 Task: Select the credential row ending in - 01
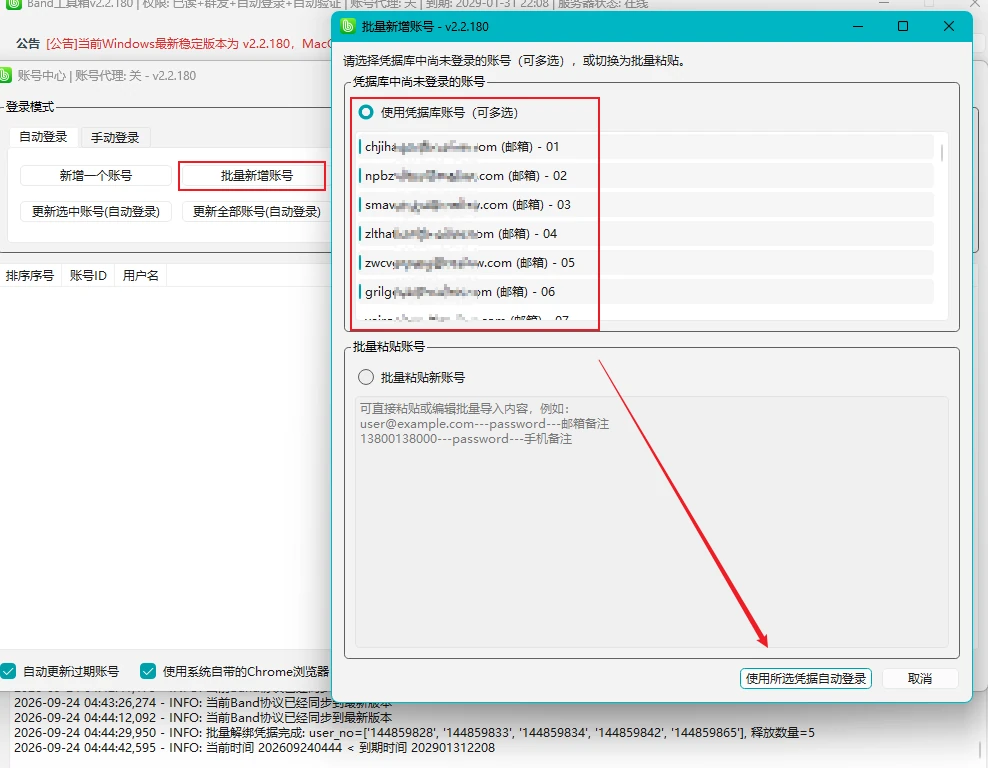tap(645, 147)
